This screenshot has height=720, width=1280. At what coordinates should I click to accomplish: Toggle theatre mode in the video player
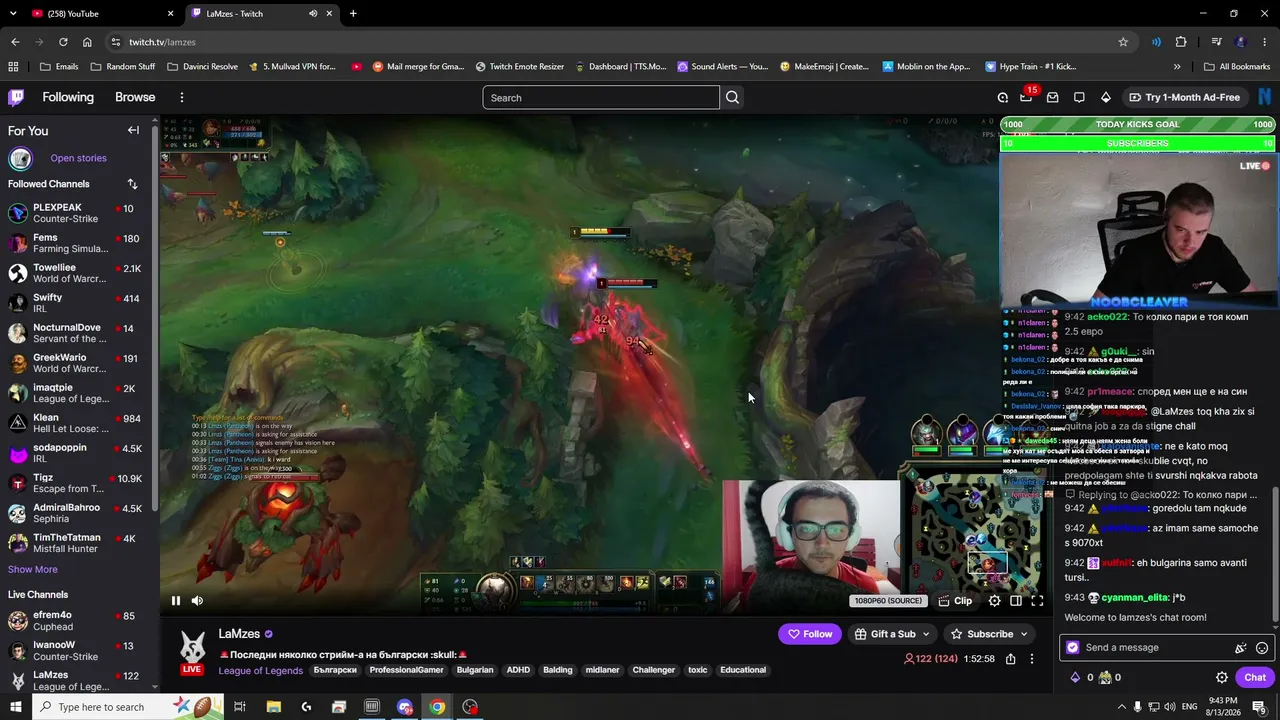pos(1016,601)
